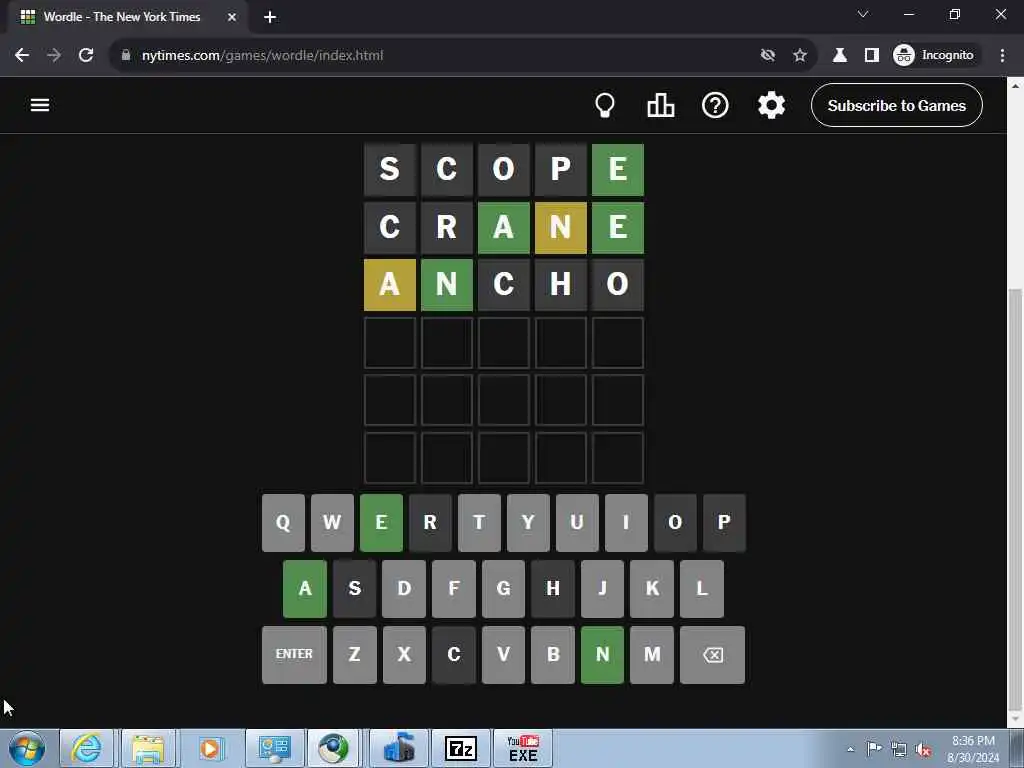Tap the M key

652,654
